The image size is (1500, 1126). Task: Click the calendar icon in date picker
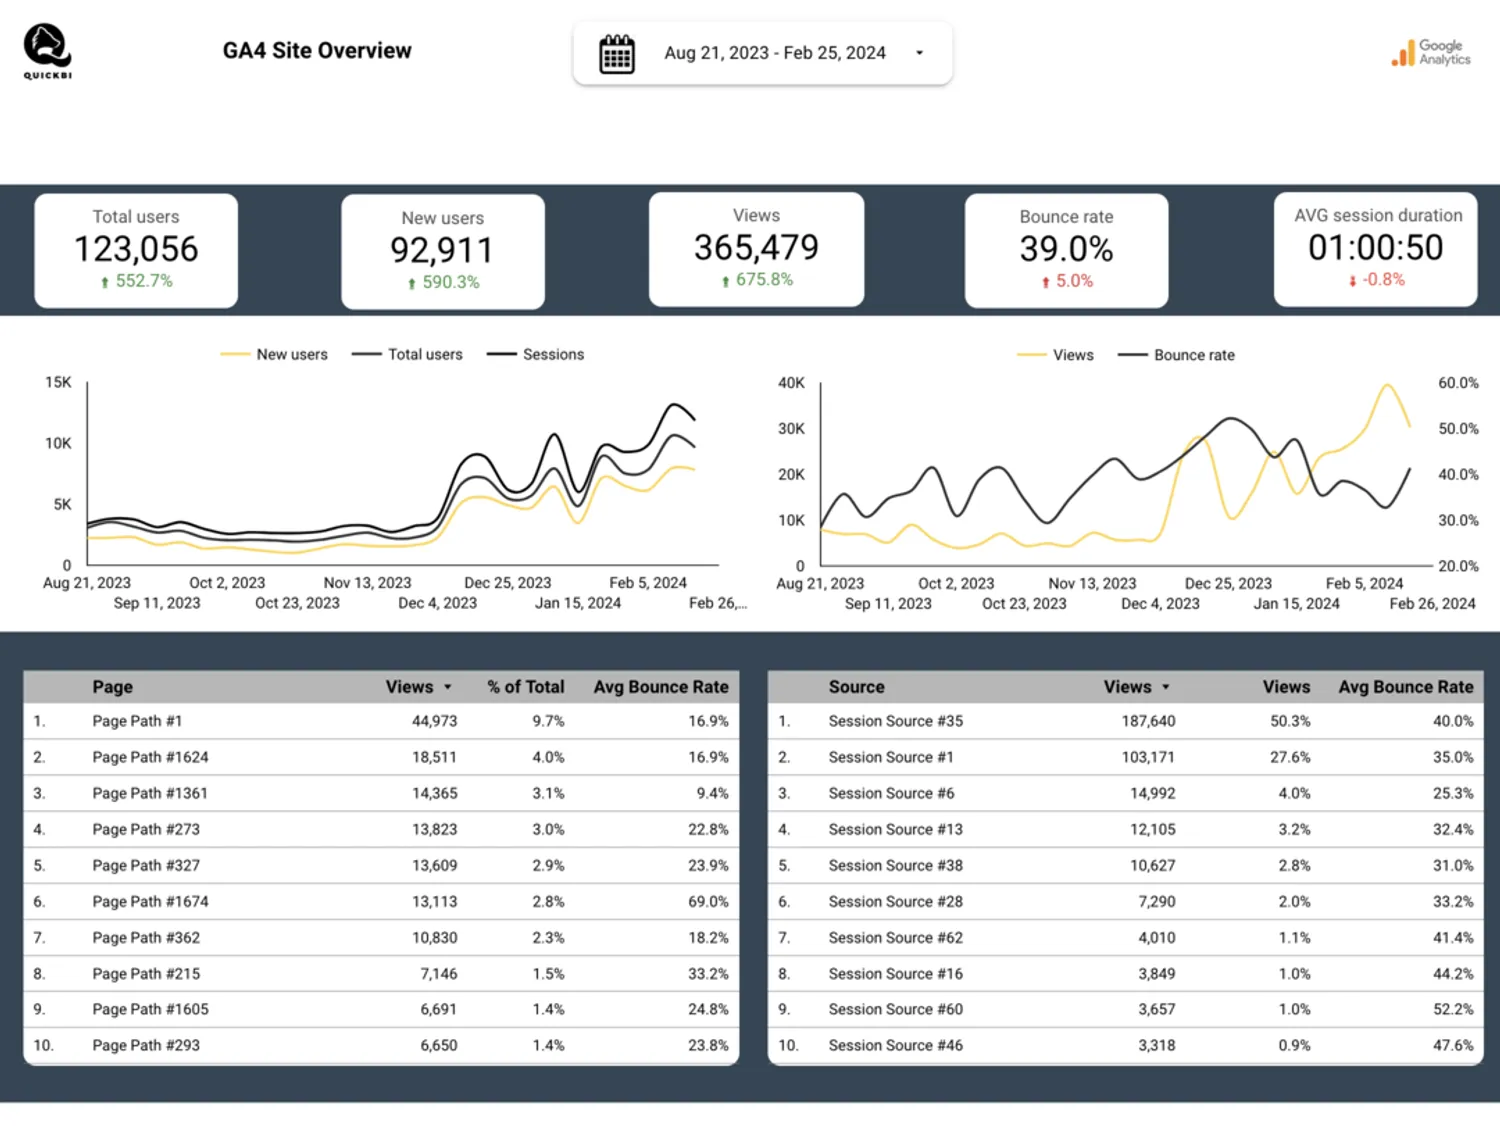[x=617, y=54]
